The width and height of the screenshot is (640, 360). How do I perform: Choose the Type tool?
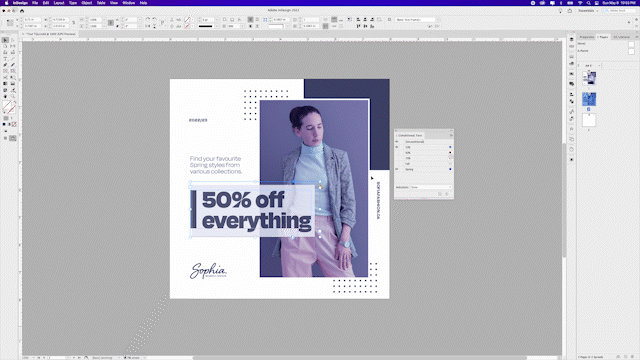coord(5,59)
